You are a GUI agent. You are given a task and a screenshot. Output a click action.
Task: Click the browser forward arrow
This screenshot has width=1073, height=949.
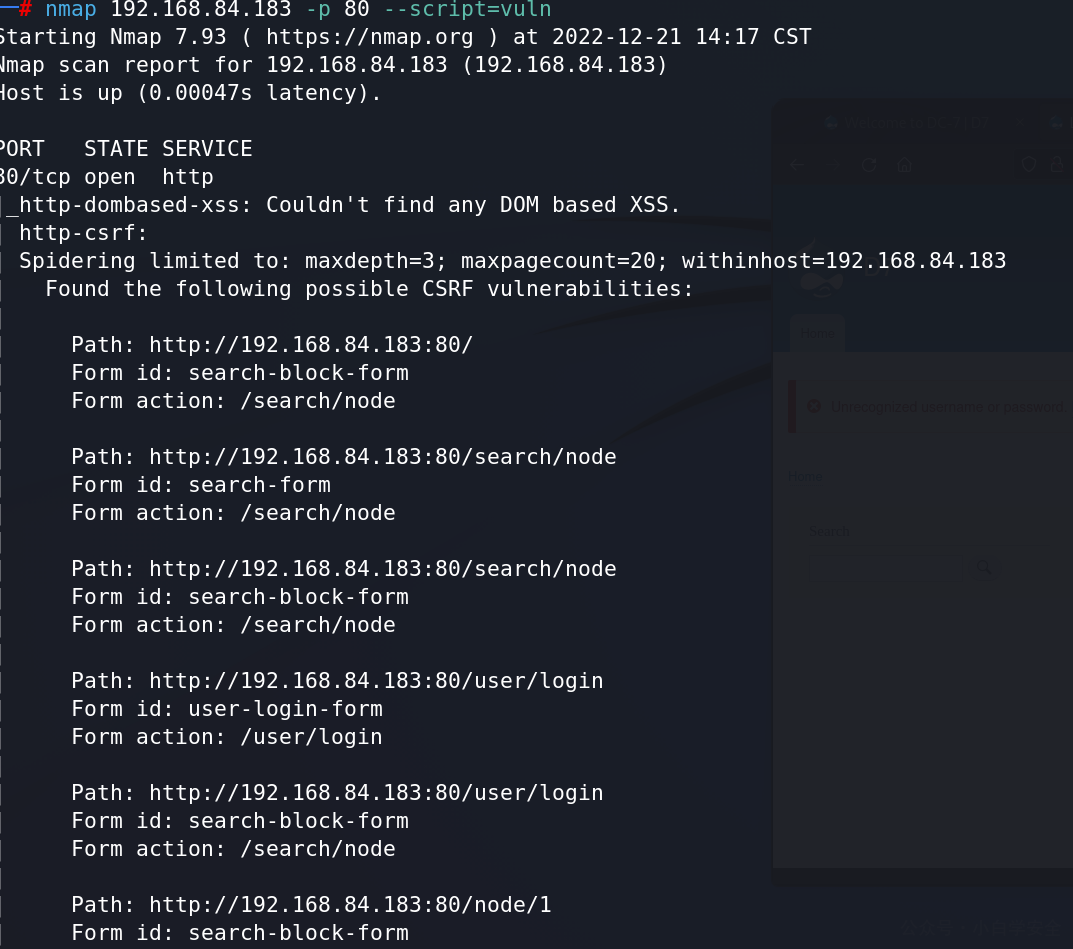pyautogui.click(x=833, y=165)
